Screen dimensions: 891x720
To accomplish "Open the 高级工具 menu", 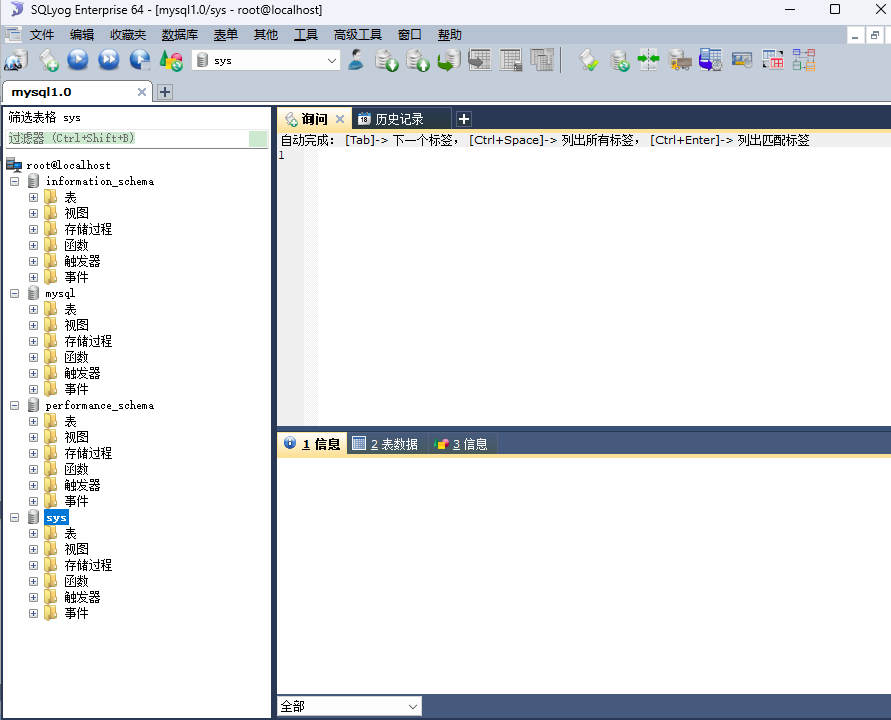I will (x=358, y=35).
